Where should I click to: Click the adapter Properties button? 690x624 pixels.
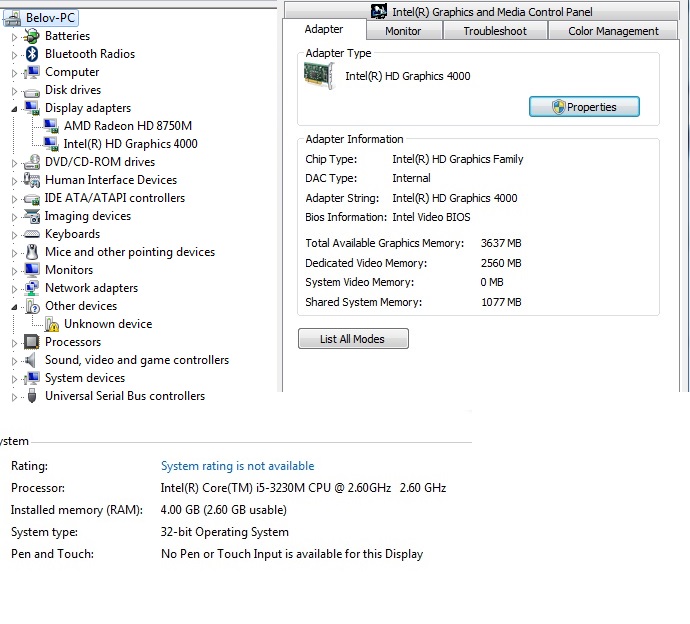point(584,107)
